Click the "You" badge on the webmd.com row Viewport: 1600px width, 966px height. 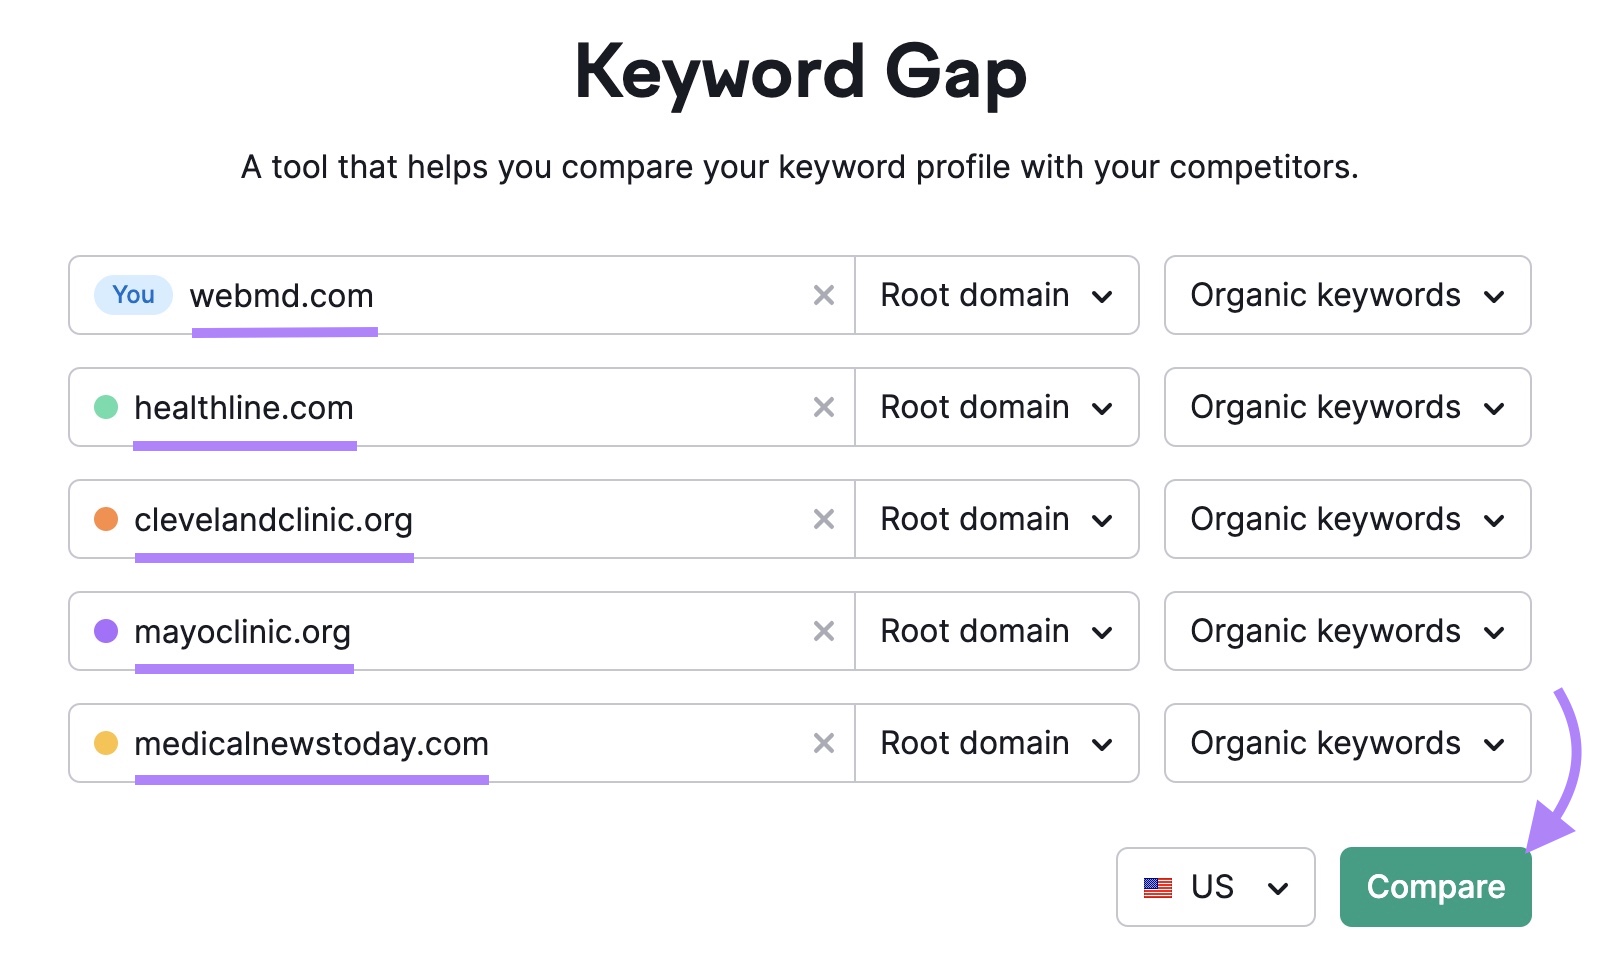[x=132, y=294]
